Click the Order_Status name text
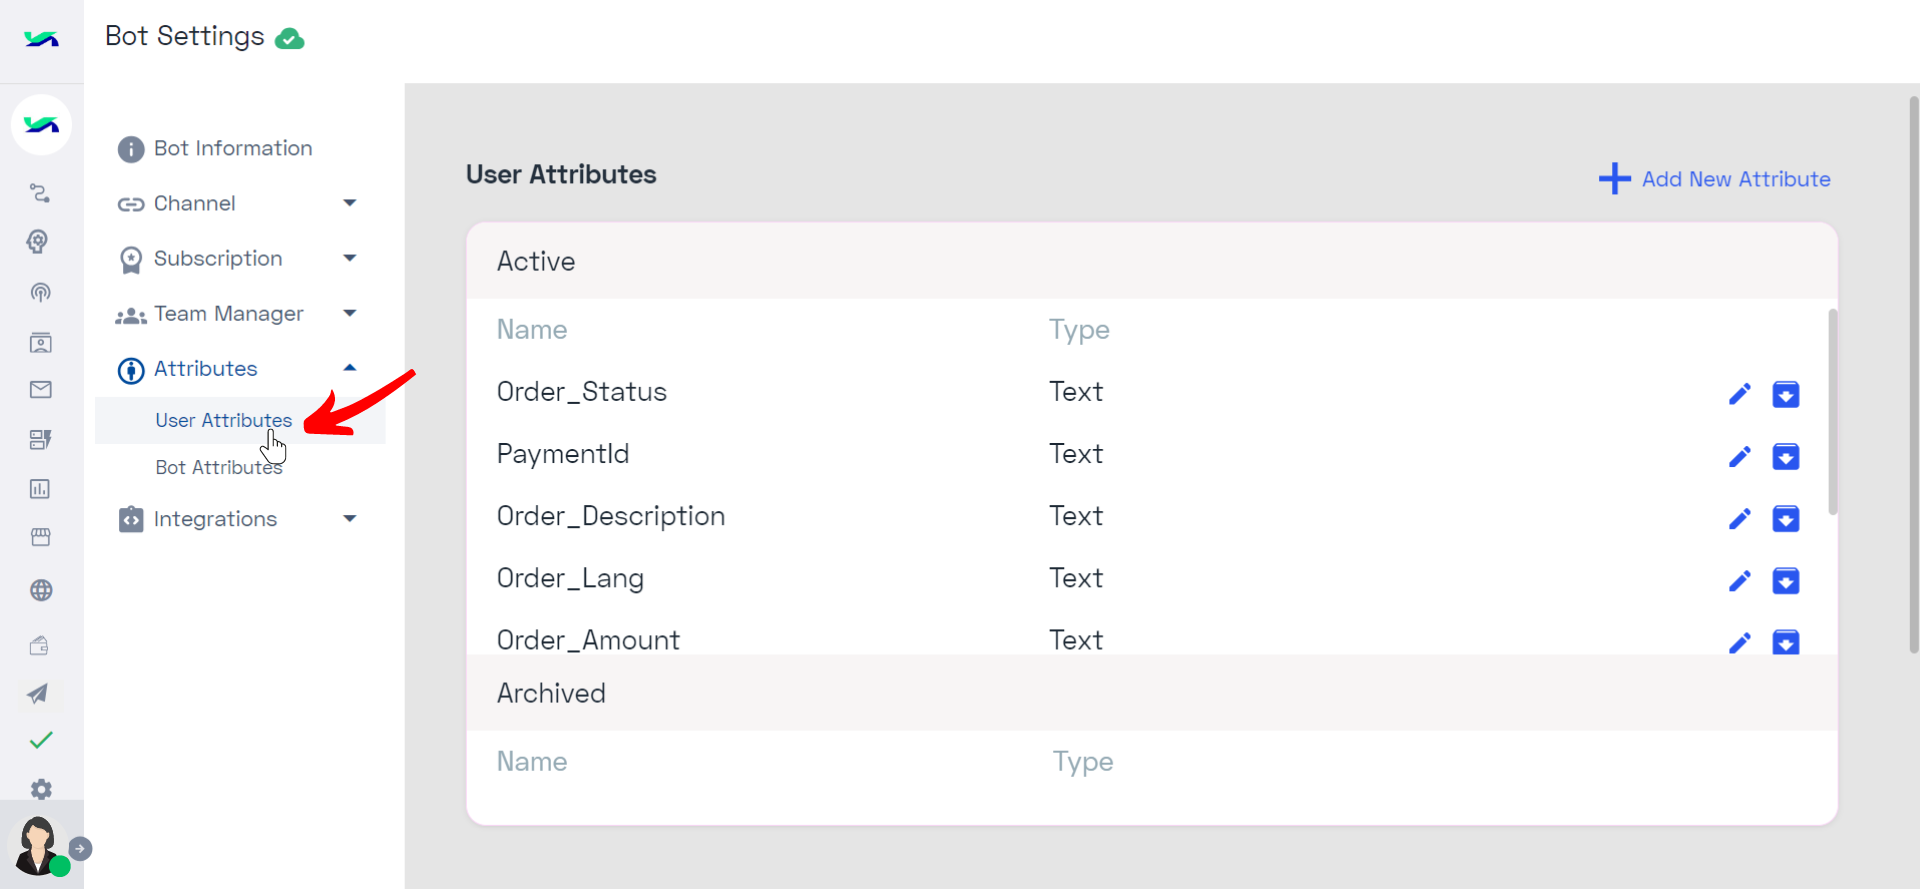The width and height of the screenshot is (1920, 889). click(582, 392)
